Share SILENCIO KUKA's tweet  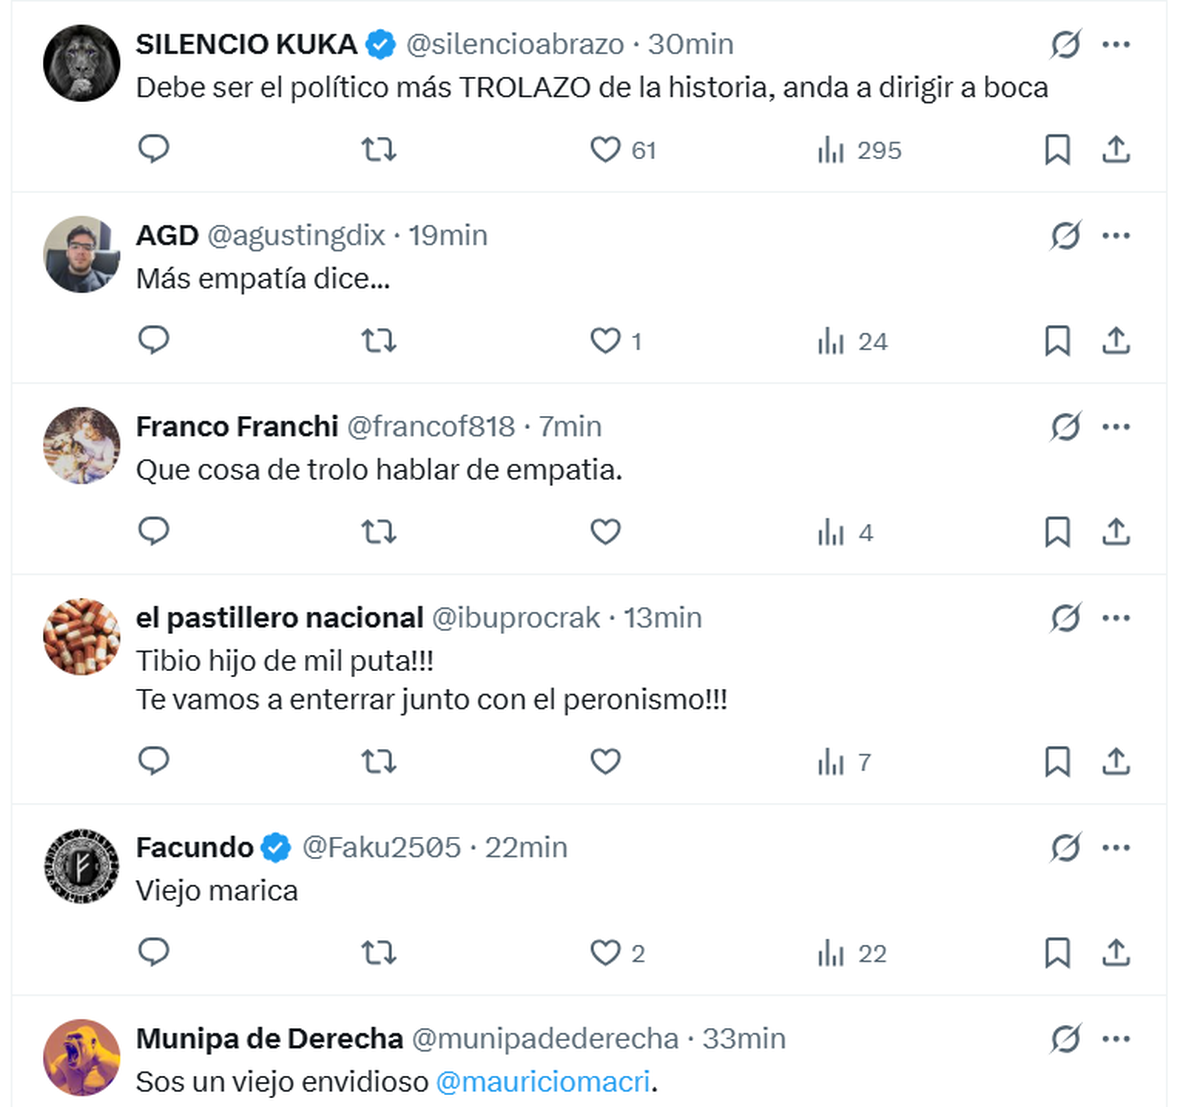point(1116,150)
